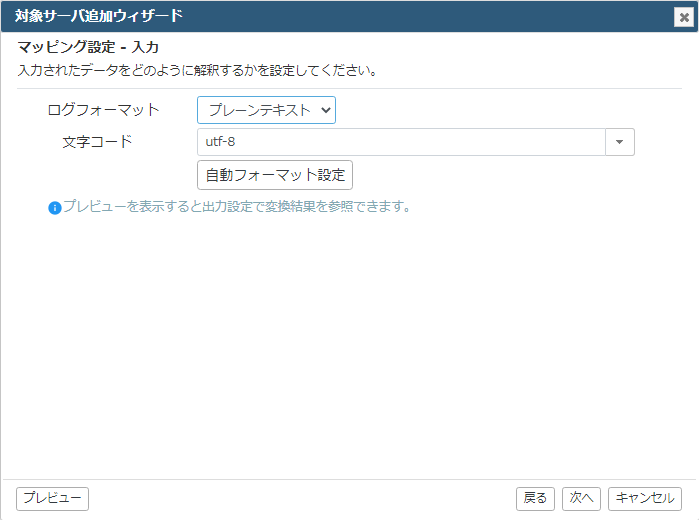Click the 文字コード label
This screenshot has width=699, height=520.
(97, 142)
